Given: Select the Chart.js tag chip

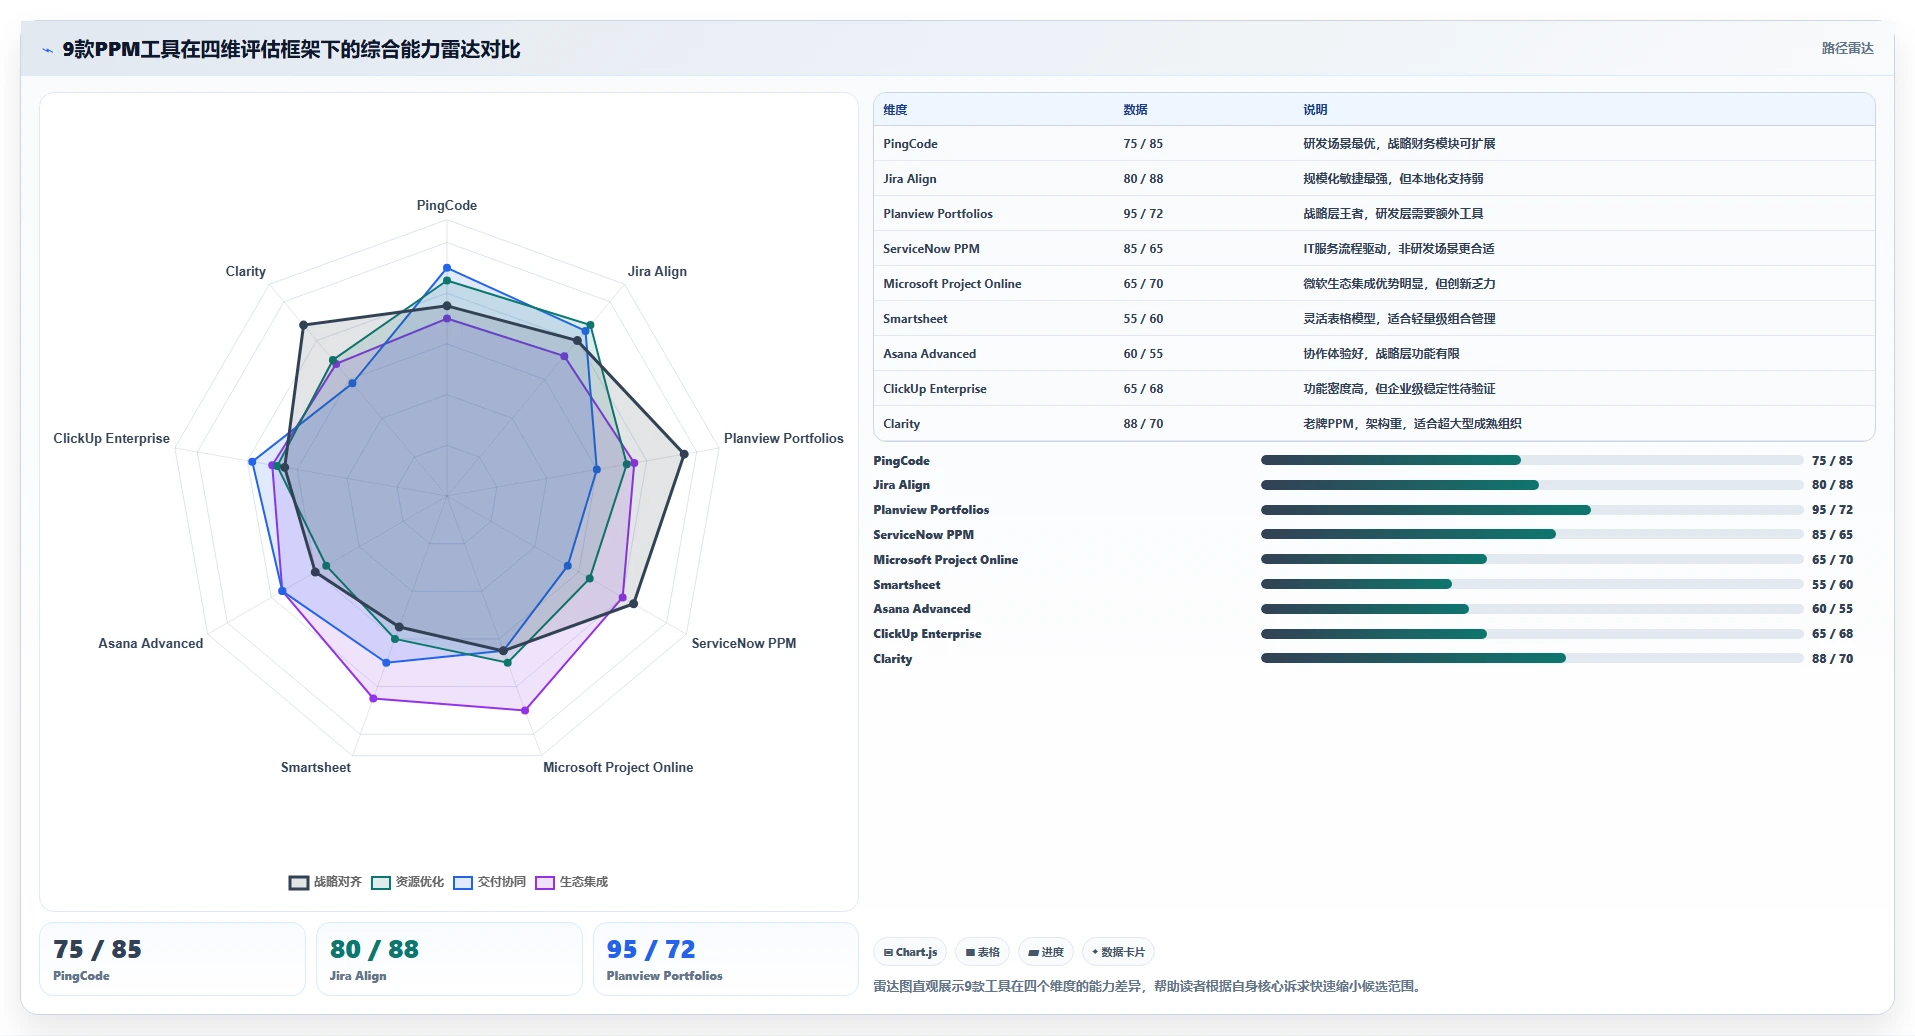Looking at the screenshot, I should click(910, 952).
